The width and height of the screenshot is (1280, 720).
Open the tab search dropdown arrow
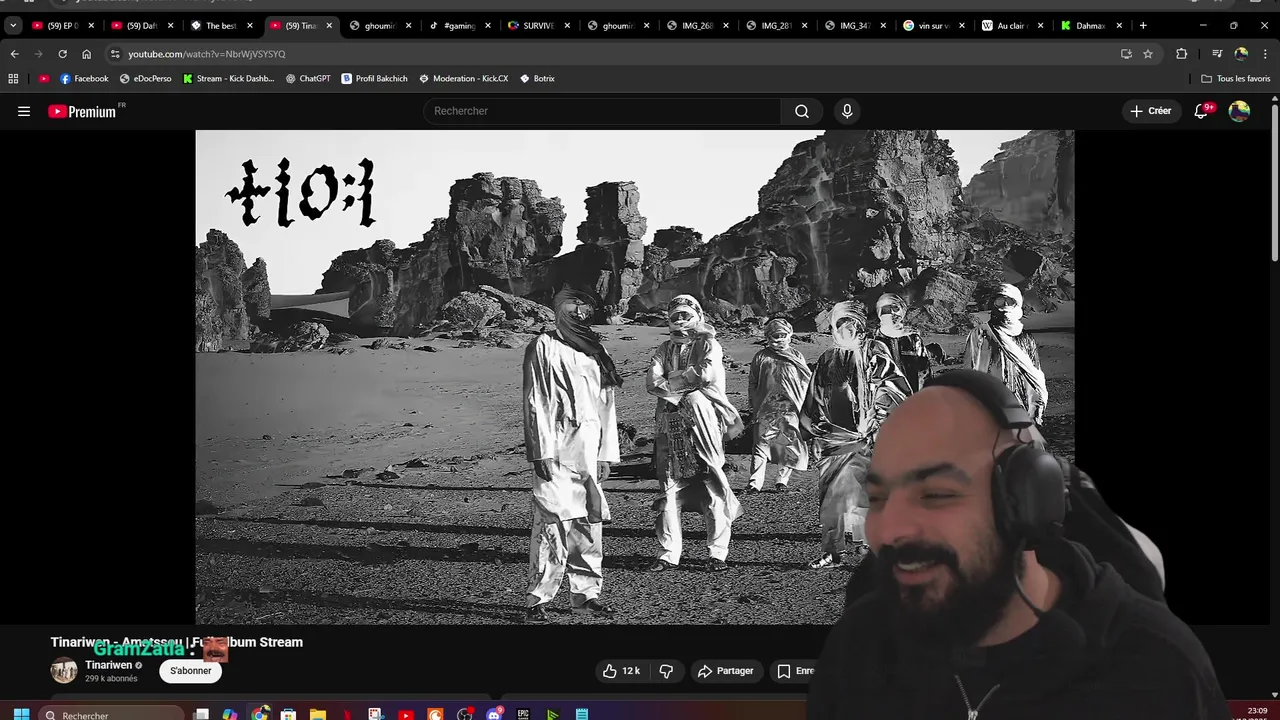coord(13,26)
